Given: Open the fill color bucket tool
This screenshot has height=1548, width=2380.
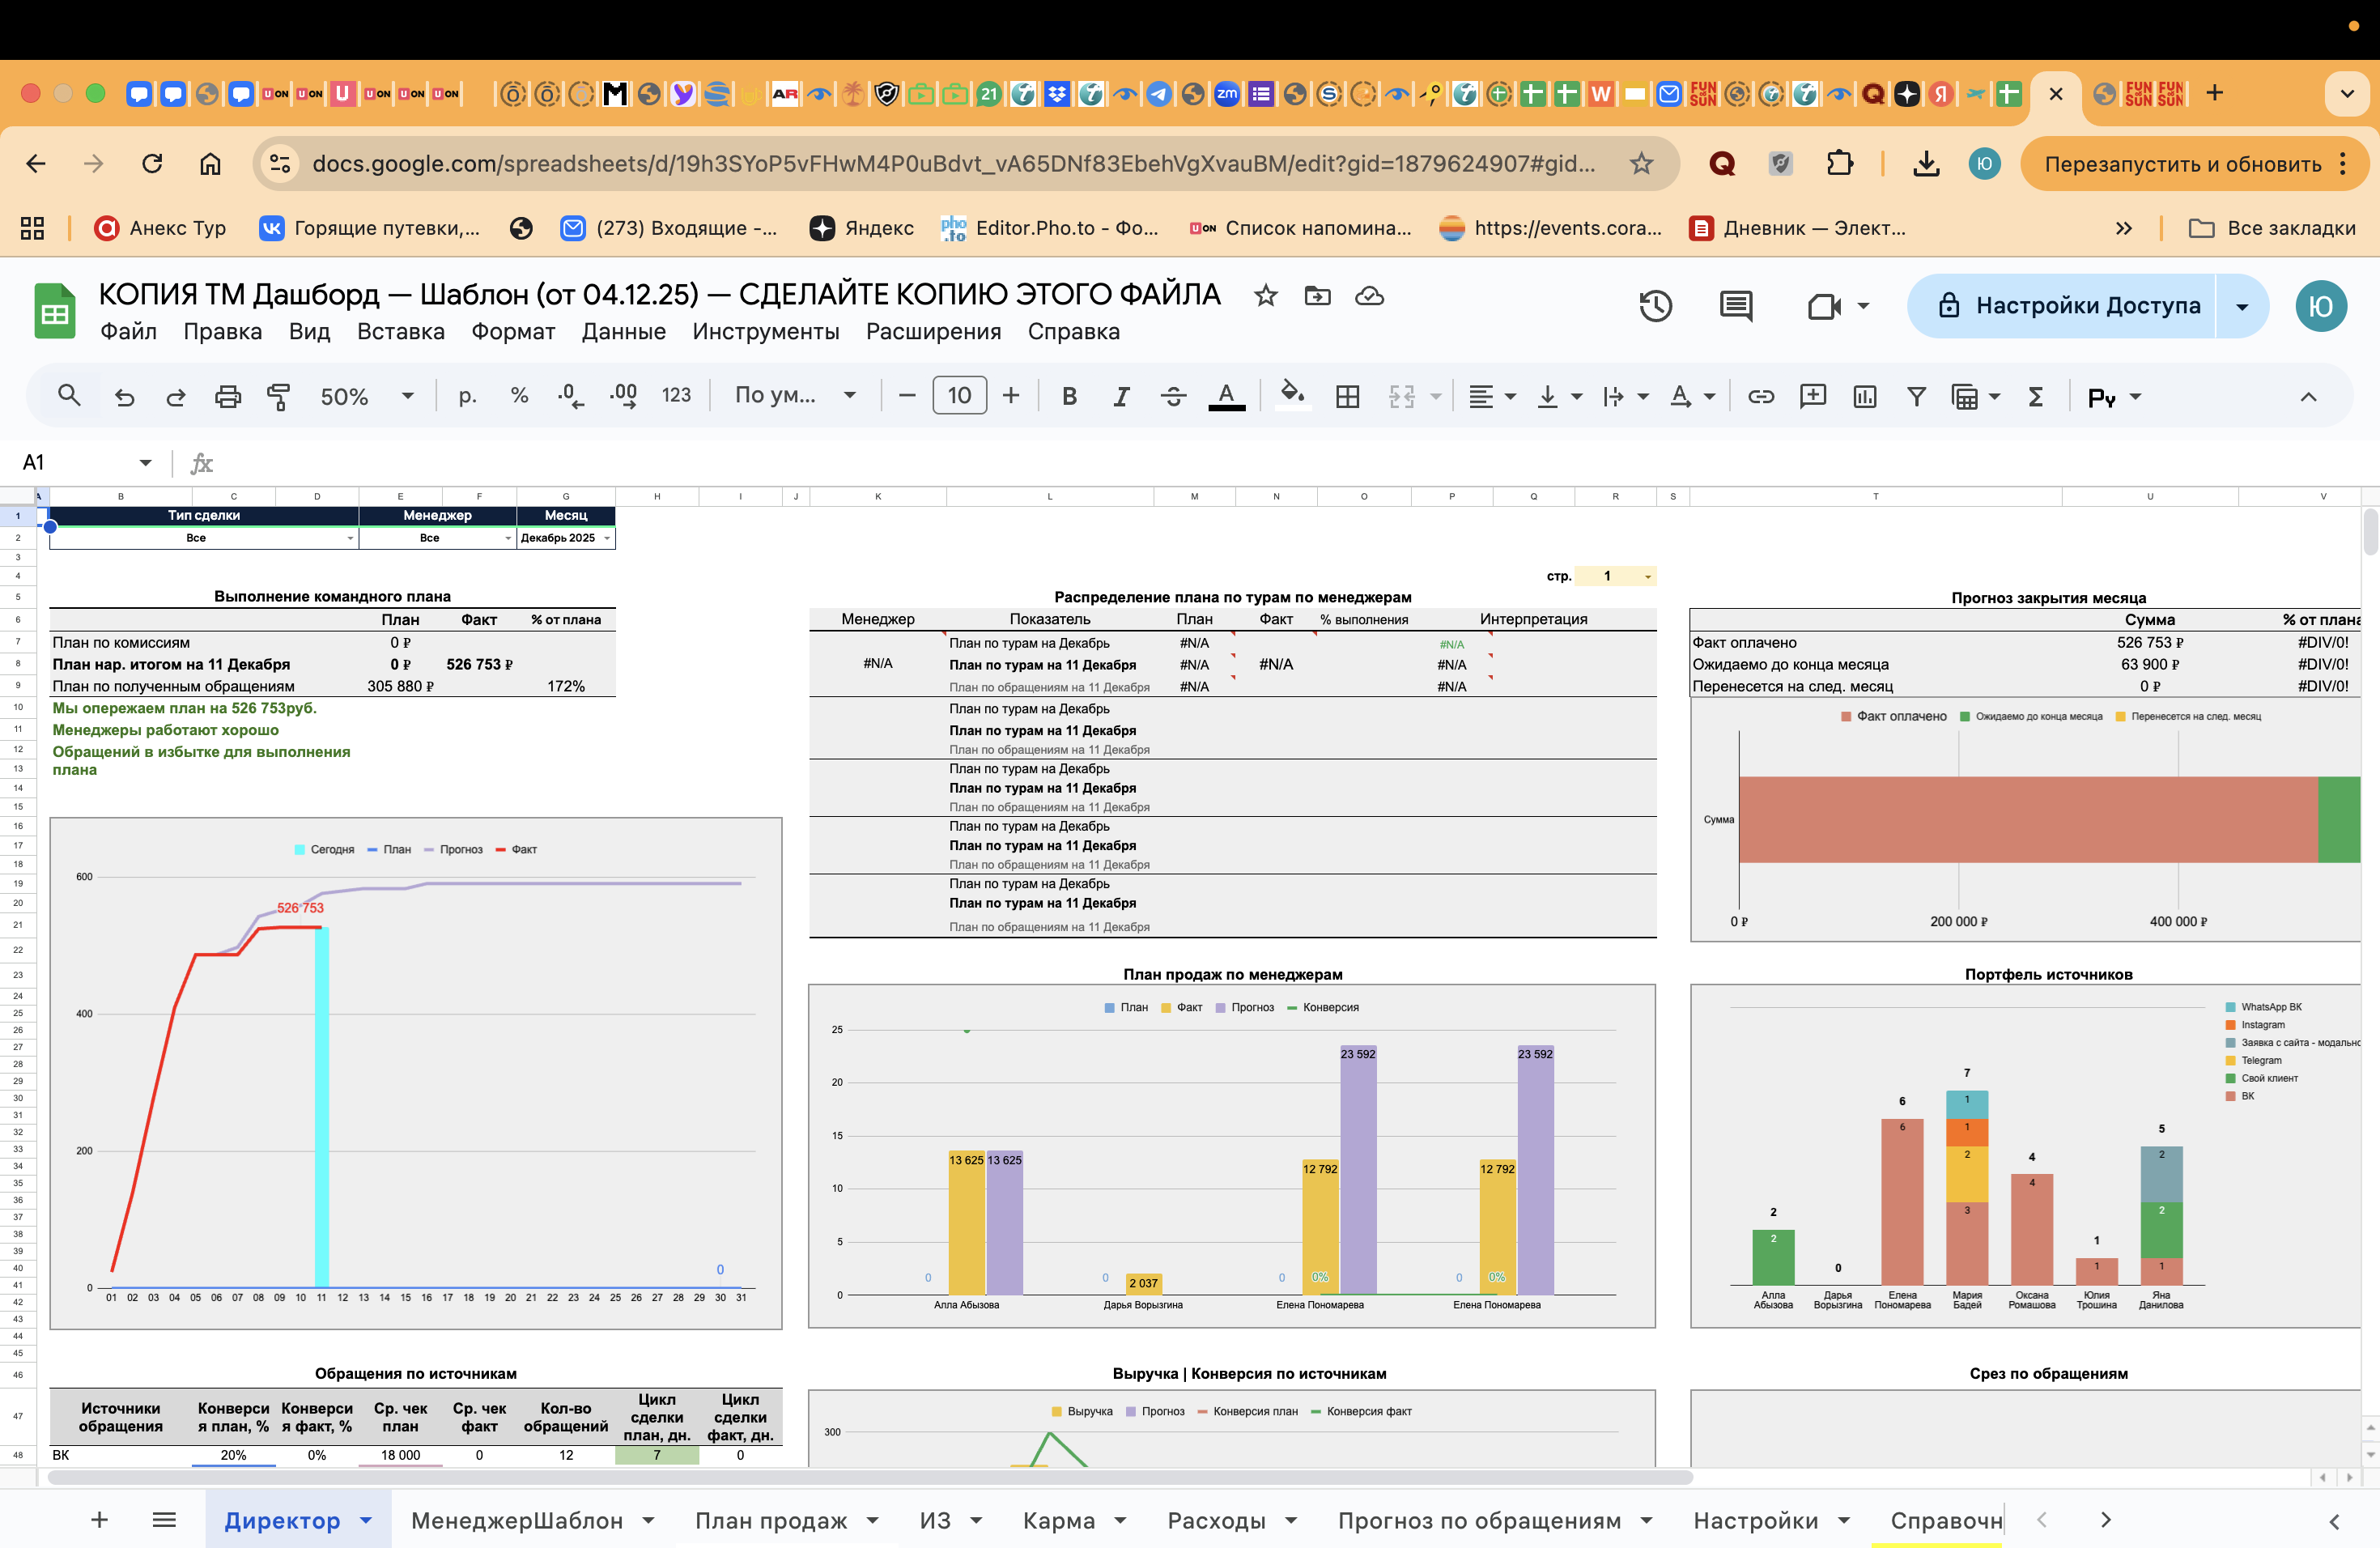Looking at the screenshot, I should [x=1292, y=395].
